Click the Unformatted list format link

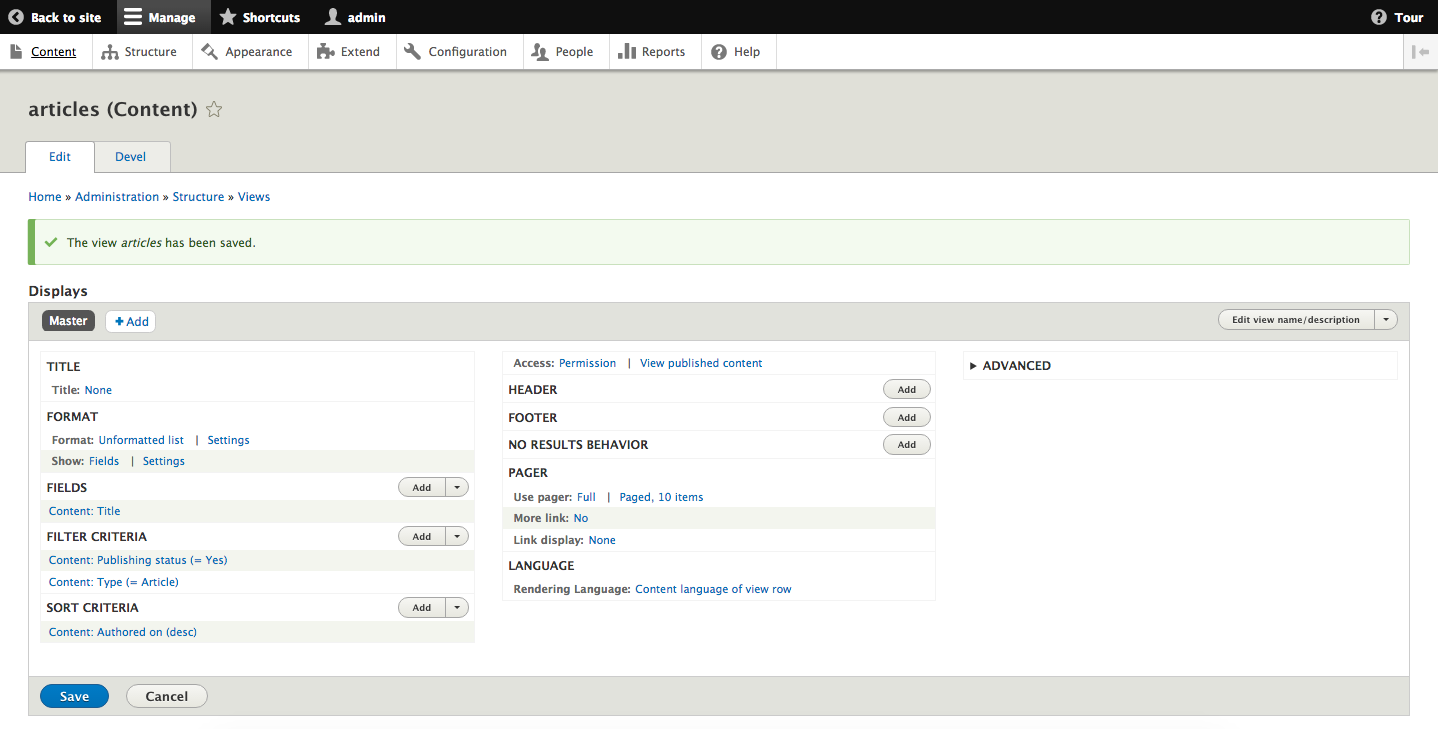[141, 440]
